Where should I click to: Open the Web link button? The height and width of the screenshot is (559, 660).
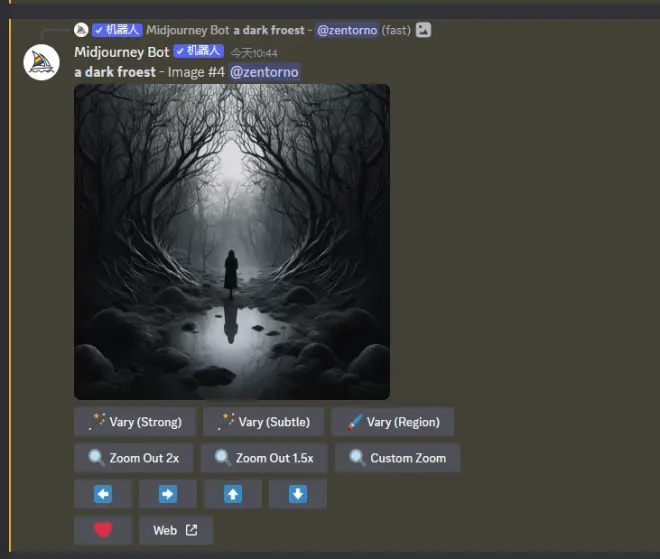175,530
